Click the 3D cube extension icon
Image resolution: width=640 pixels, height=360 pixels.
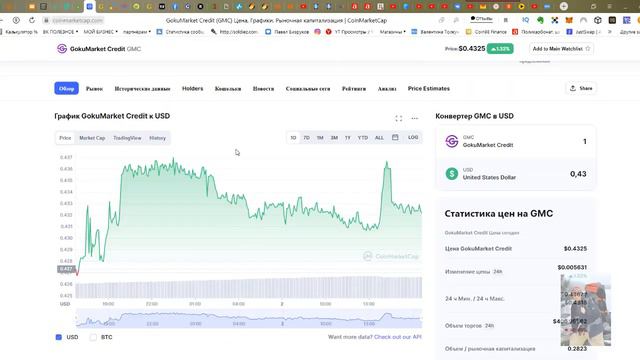pyautogui.click(x=598, y=20)
